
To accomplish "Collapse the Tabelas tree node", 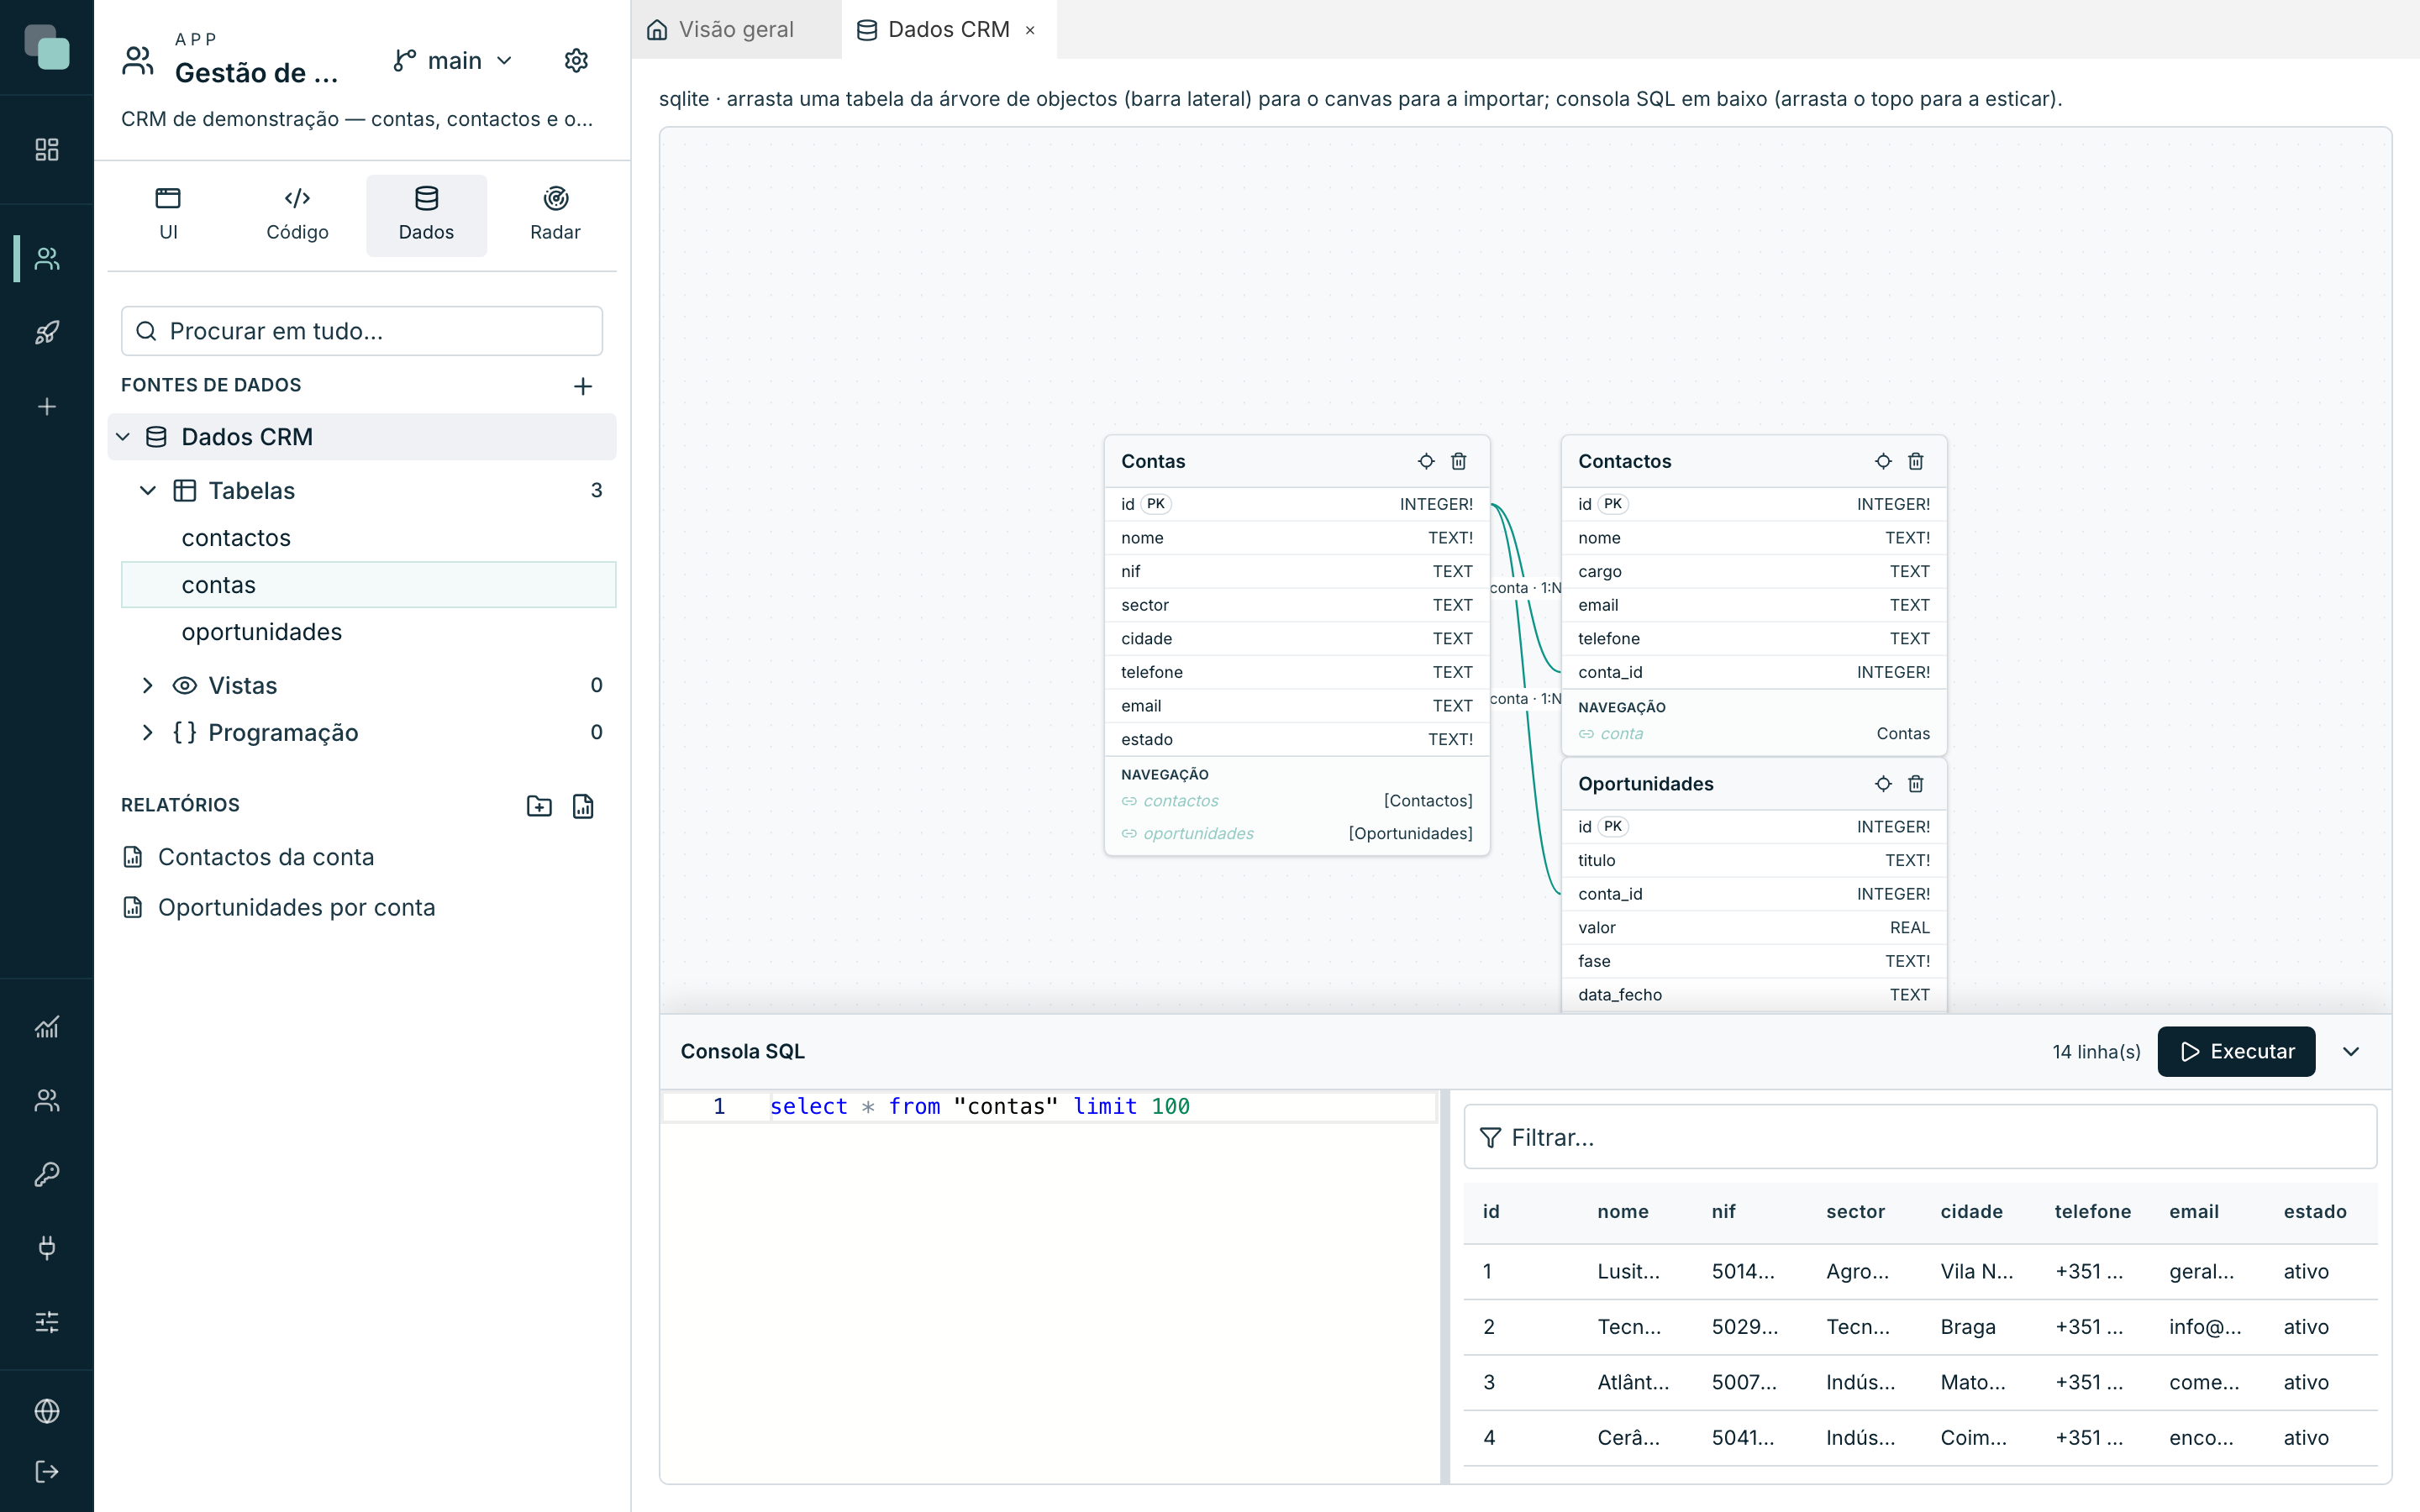I will pos(148,491).
